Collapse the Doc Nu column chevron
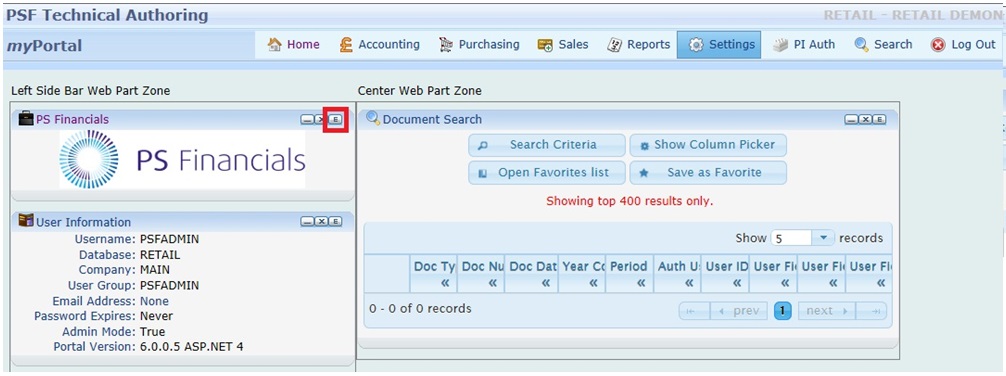Viewport: 1006px width, 376px height. [493, 282]
